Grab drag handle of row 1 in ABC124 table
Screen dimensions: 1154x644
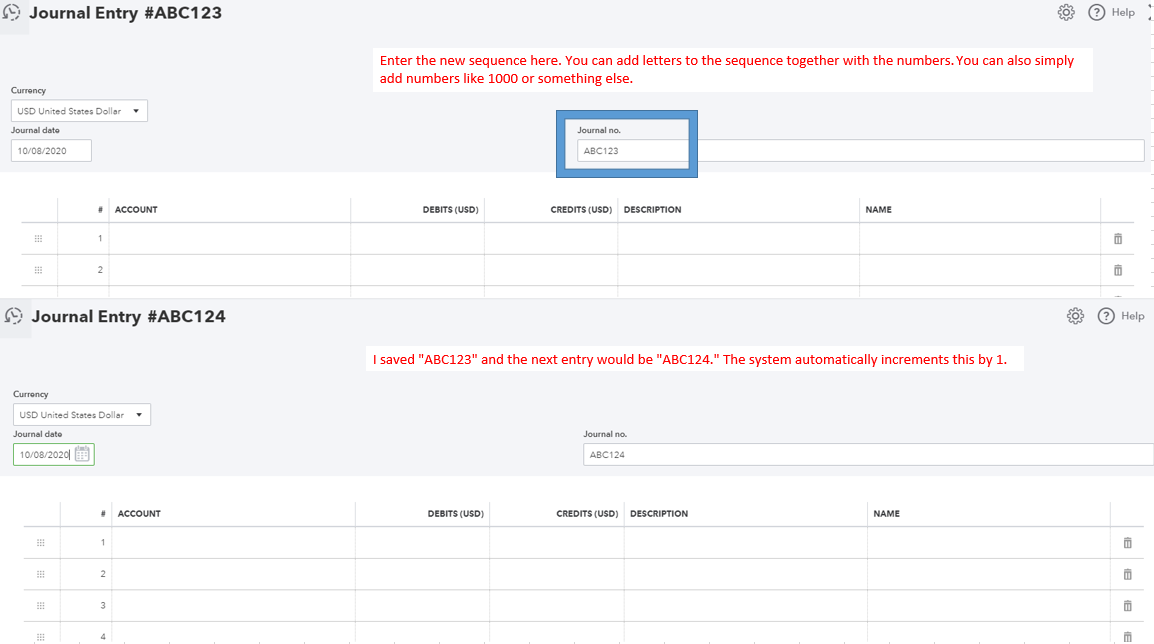40,542
